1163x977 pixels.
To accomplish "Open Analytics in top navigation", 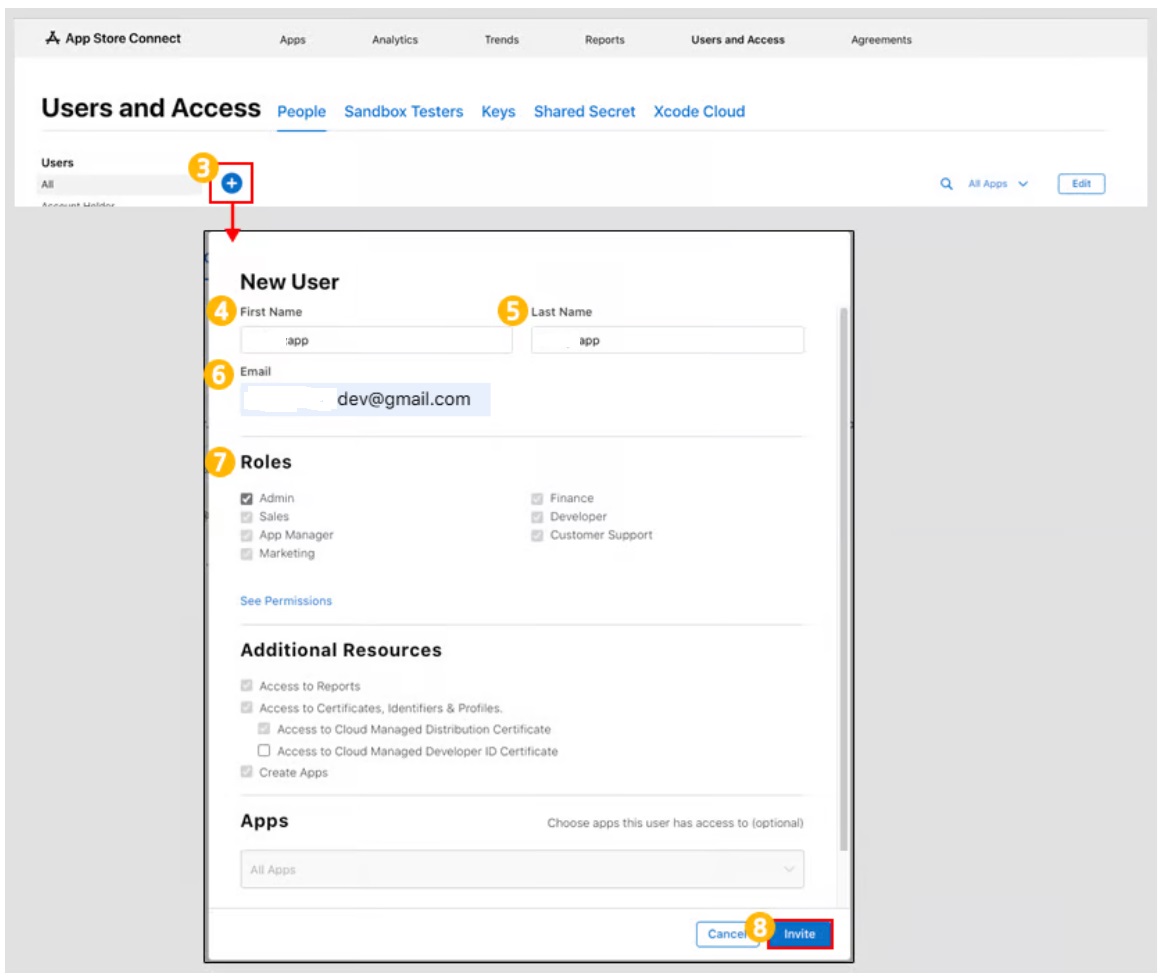I will [x=395, y=40].
